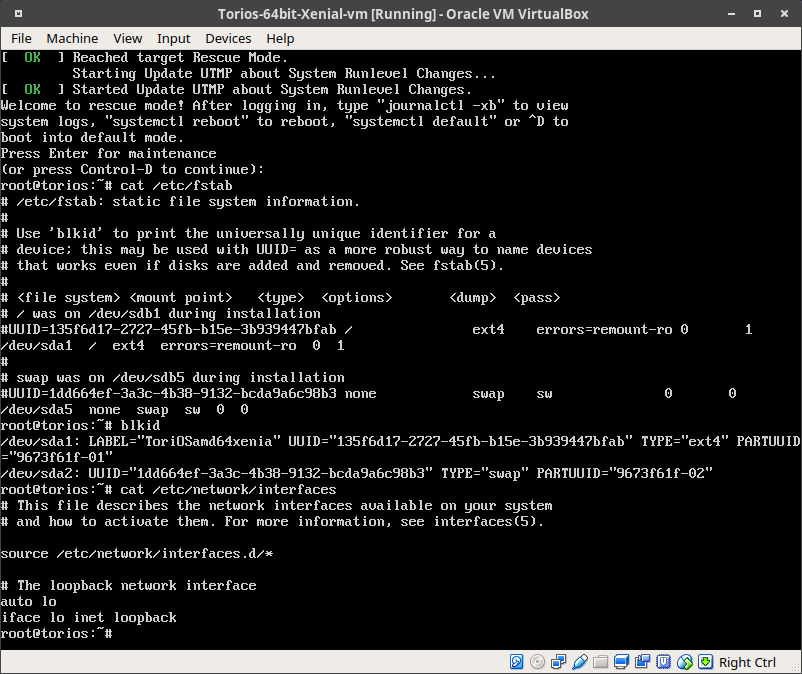Open the shared folders indicator

click(x=600, y=662)
